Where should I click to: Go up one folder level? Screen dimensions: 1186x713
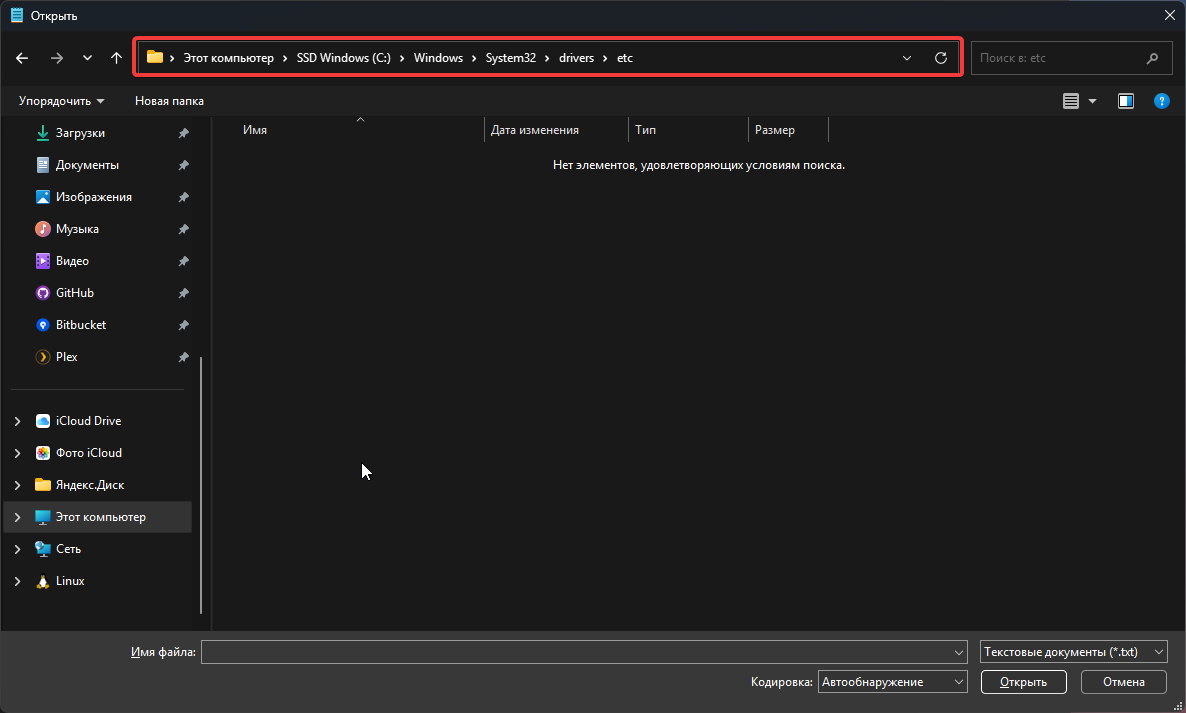pyautogui.click(x=116, y=58)
